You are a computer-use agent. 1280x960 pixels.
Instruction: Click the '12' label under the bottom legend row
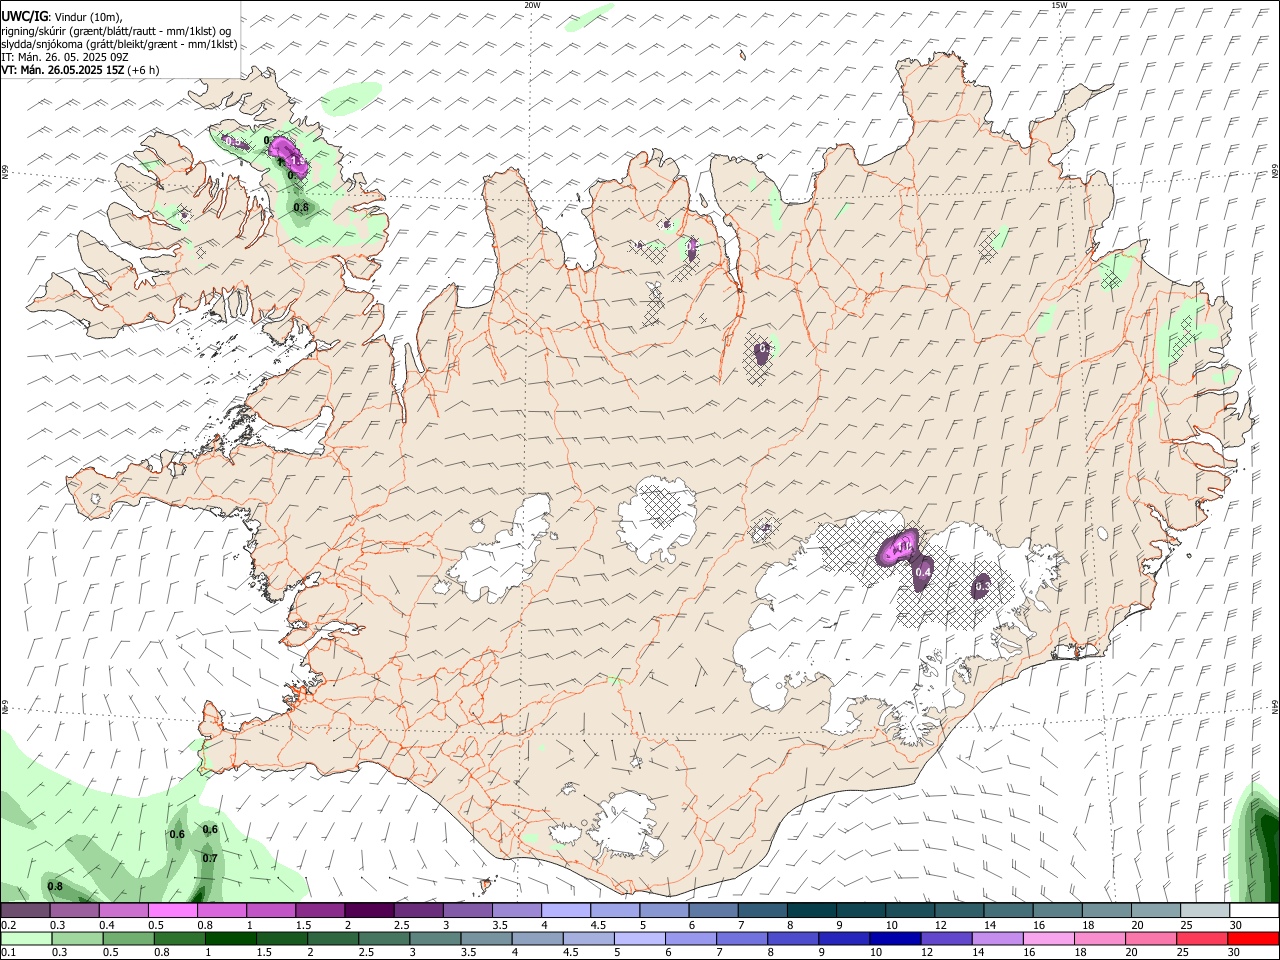tap(926, 954)
